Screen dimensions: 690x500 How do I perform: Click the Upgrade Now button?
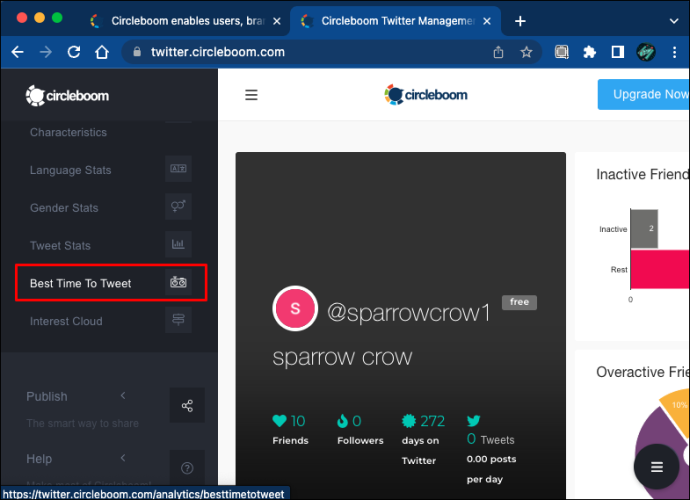(643, 94)
